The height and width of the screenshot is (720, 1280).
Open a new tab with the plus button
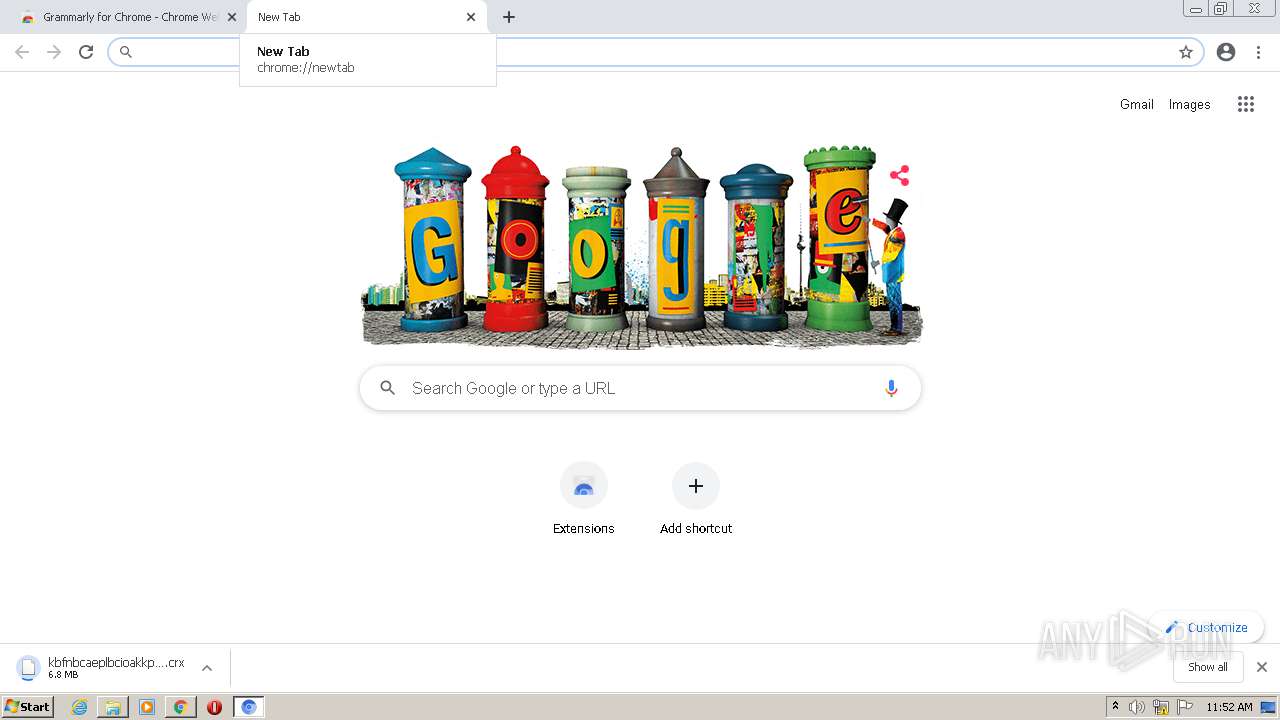(x=509, y=17)
